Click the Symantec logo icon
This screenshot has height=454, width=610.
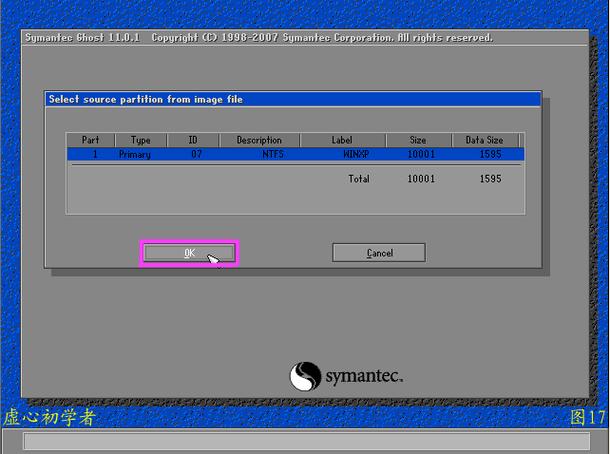[x=305, y=376]
